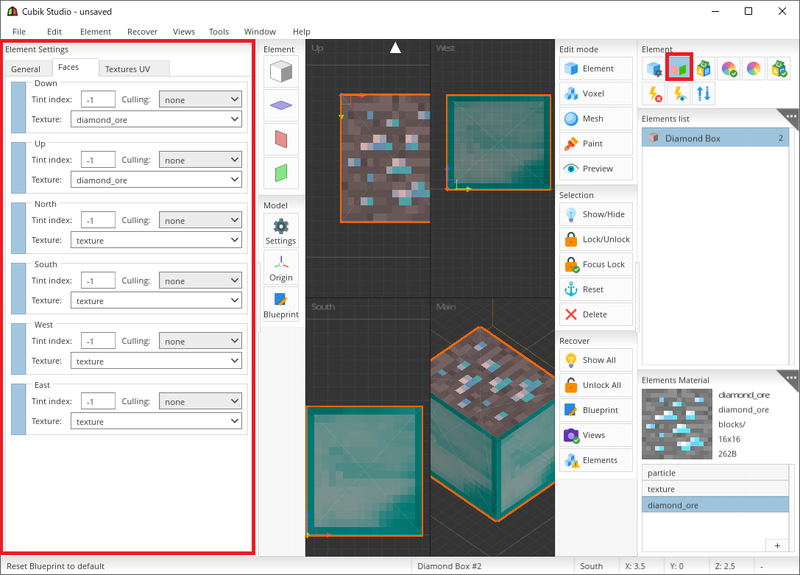Switch to Voxel edit mode
Viewport: 800px width, 575px height.
[596, 93]
